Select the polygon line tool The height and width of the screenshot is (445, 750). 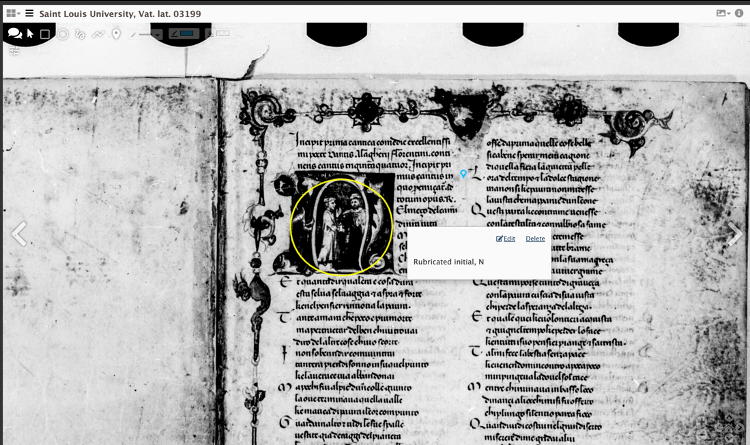pos(98,34)
